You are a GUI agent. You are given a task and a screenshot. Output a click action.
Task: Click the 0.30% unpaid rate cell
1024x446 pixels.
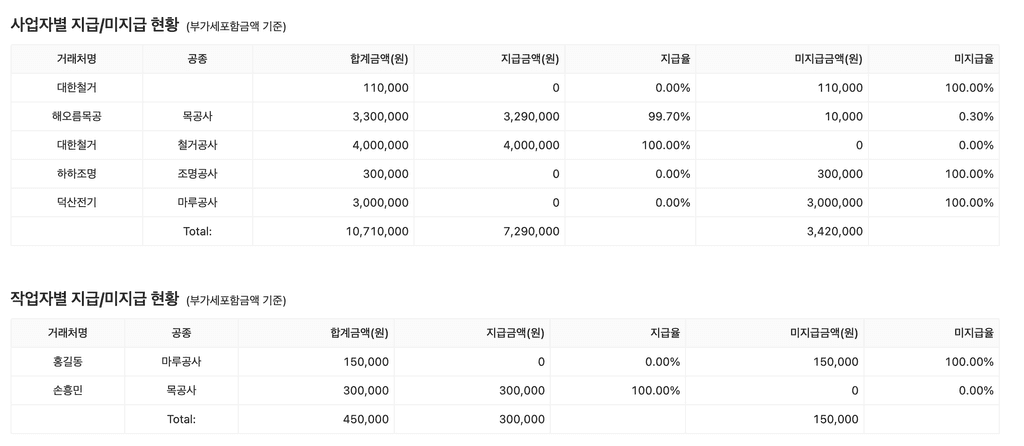click(x=934, y=116)
